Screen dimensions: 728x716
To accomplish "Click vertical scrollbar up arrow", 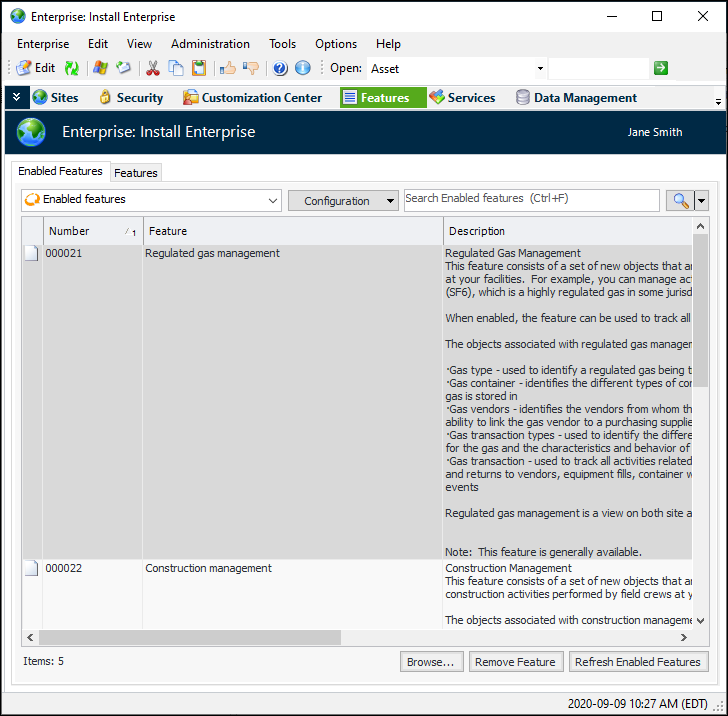I will [701, 226].
